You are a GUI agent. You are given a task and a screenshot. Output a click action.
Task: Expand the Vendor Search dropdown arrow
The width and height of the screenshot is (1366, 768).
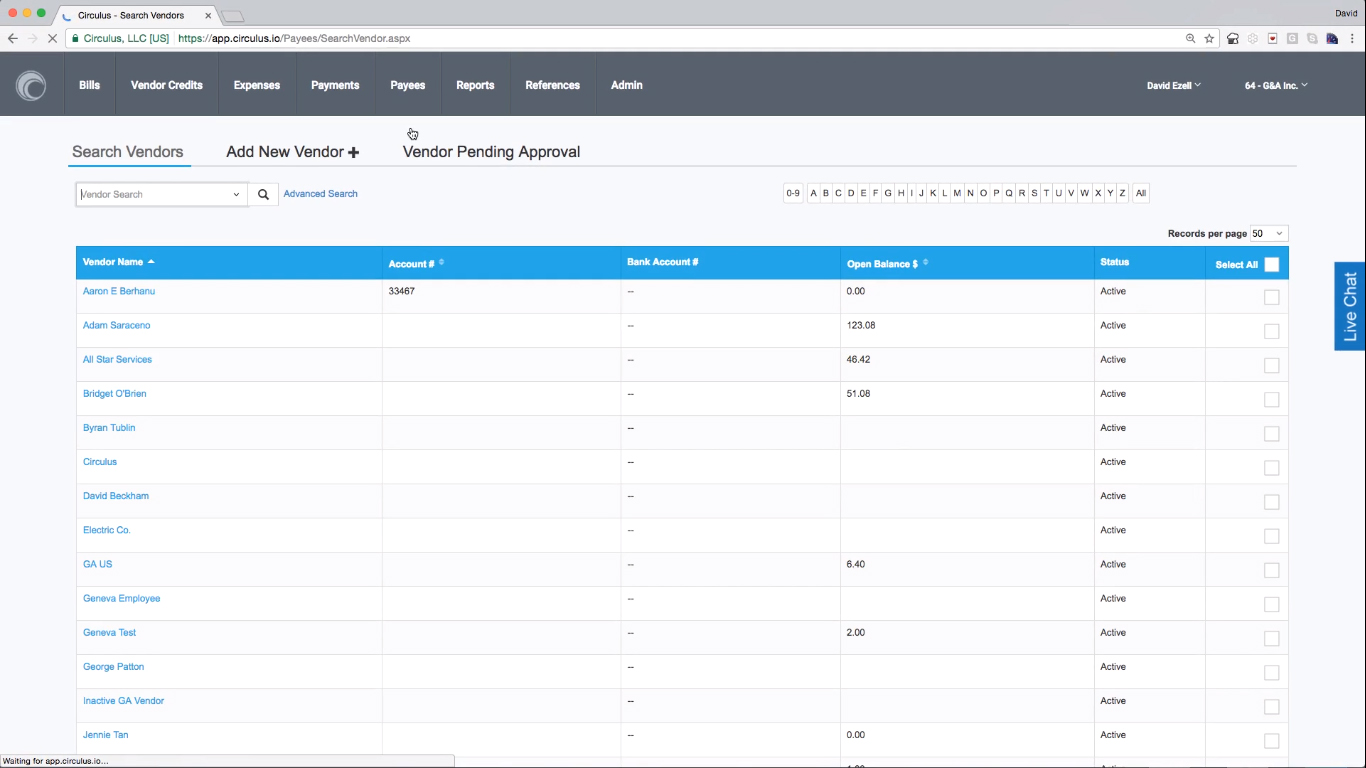click(236, 194)
